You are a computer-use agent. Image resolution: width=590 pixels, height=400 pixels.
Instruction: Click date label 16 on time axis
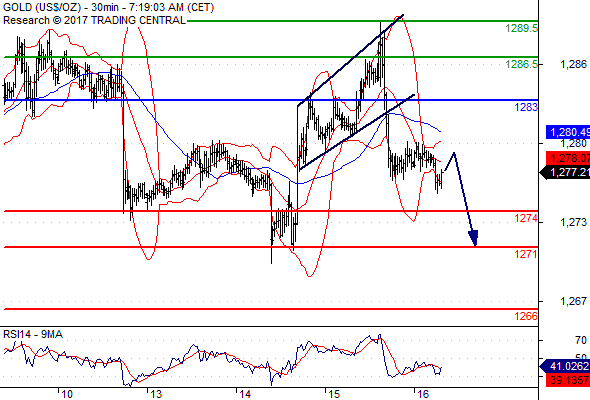click(x=423, y=394)
